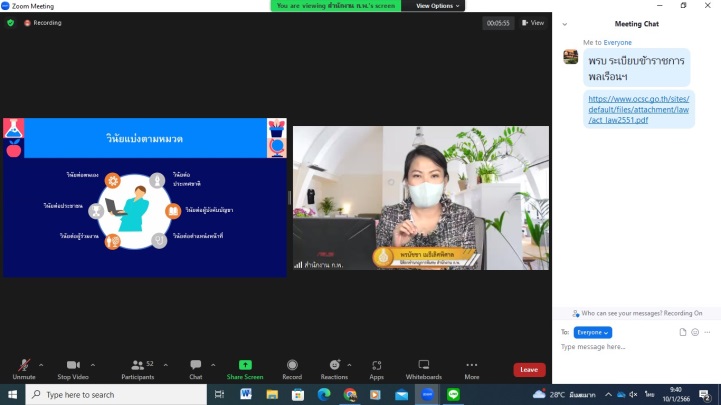Open video options arrow next to Stop Video
Screen dimensions: 721x405
pyautogui.click(x=93, y=365)
